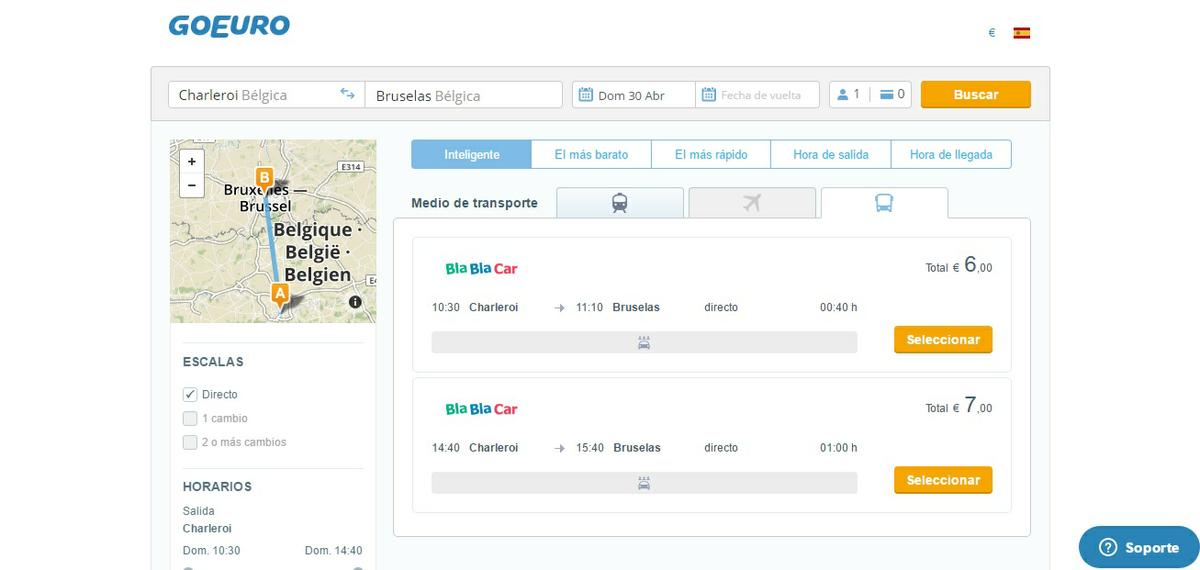Screen dimensions: 1200x570
Task: Click the Spanish flag language icon
Action: pyautogui.click(x=1021, y=33)
